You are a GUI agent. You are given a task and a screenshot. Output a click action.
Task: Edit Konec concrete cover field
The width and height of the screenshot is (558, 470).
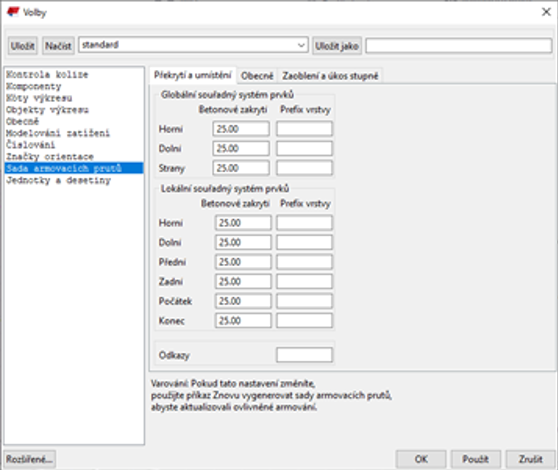point(243,321)
